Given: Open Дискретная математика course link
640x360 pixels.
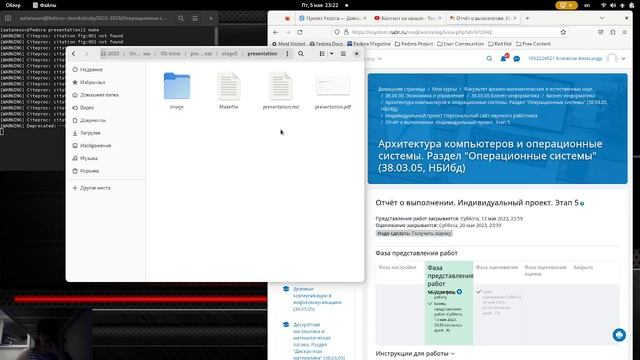Looking at the screenshot, I should pos(319,341).
